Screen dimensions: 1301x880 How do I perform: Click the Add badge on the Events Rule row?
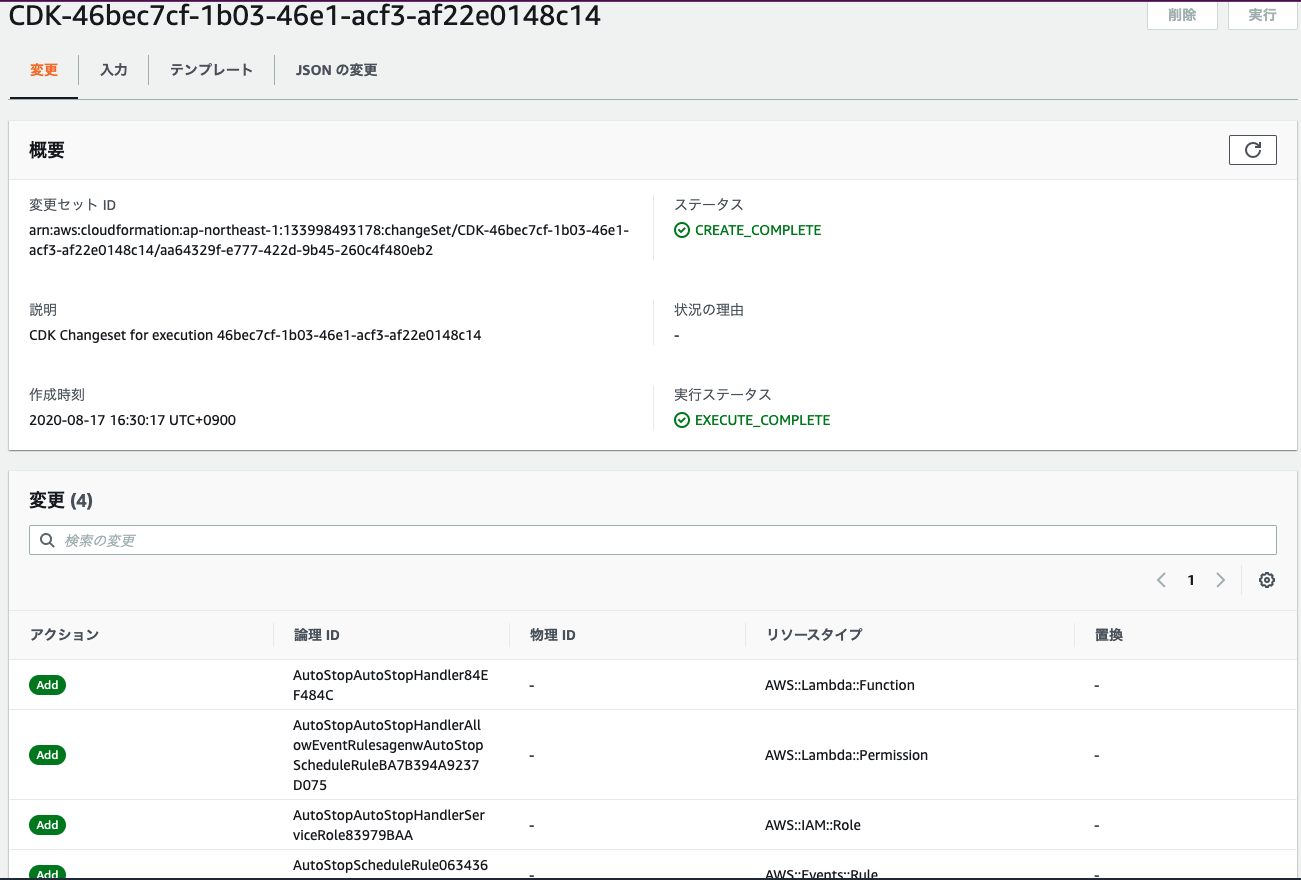click(x=47, y=873)
